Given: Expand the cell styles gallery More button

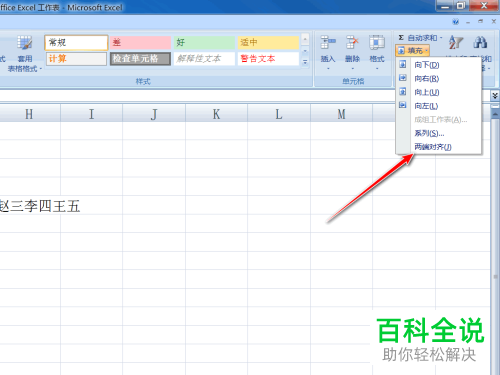Looking at the screenshot, I should [x=305, y=62].
